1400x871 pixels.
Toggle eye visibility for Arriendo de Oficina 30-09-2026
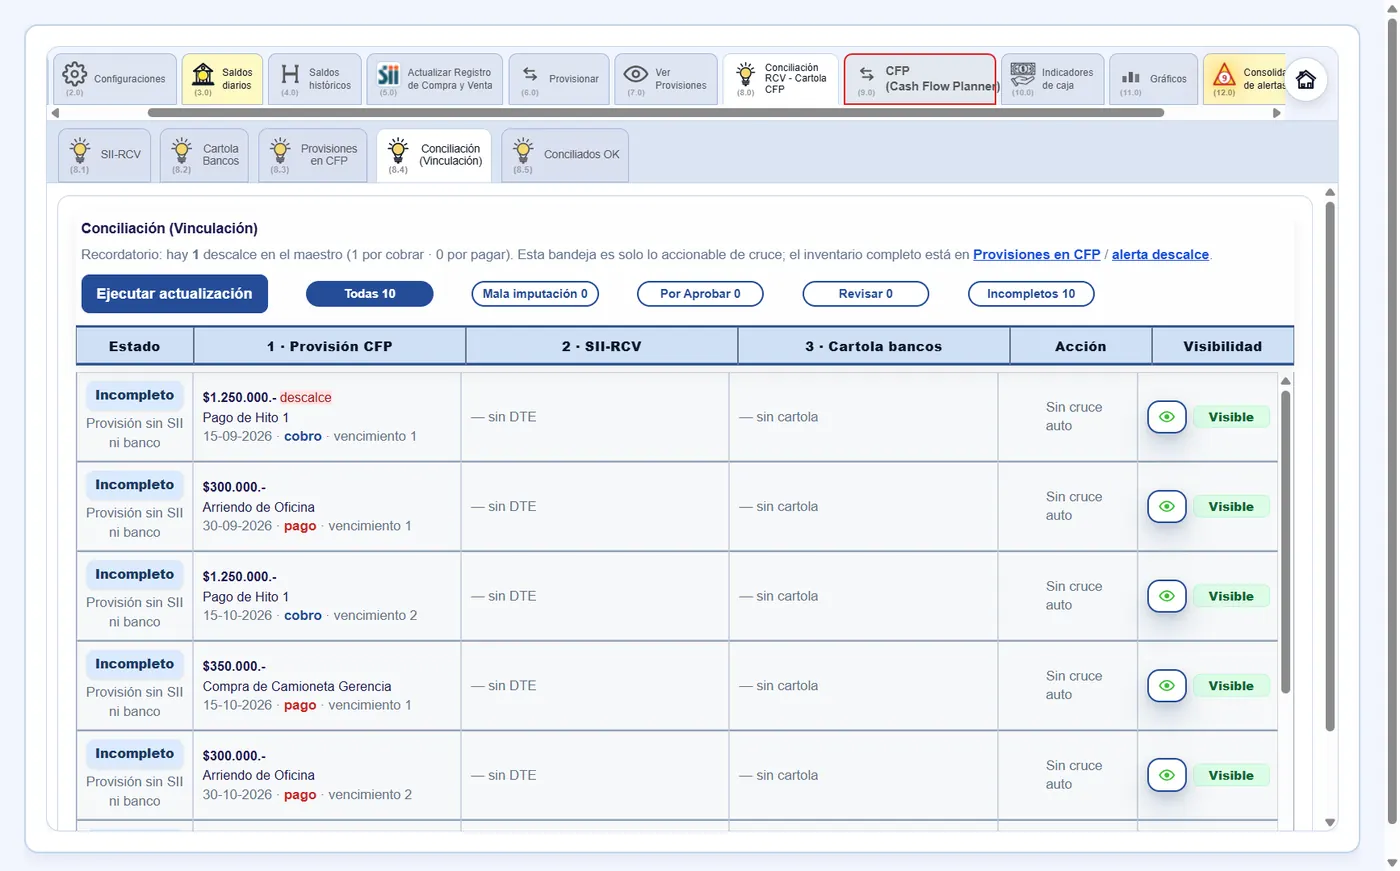pos(1167,507)
